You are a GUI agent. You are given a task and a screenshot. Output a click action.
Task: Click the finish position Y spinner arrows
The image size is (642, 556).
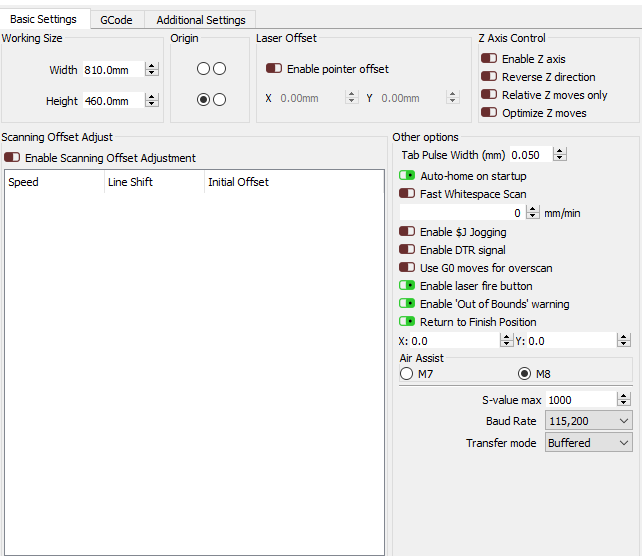624,340
